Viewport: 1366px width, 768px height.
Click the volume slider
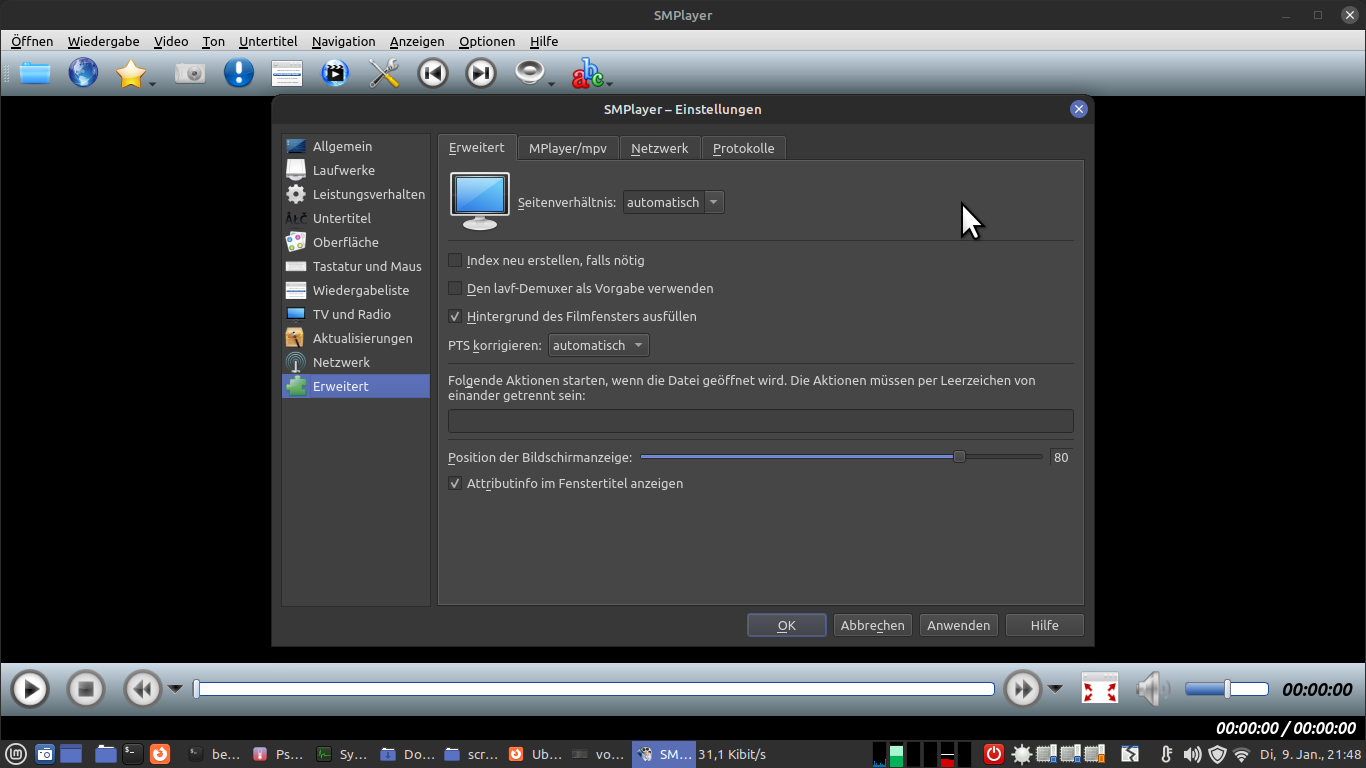tap(1227, 689)
